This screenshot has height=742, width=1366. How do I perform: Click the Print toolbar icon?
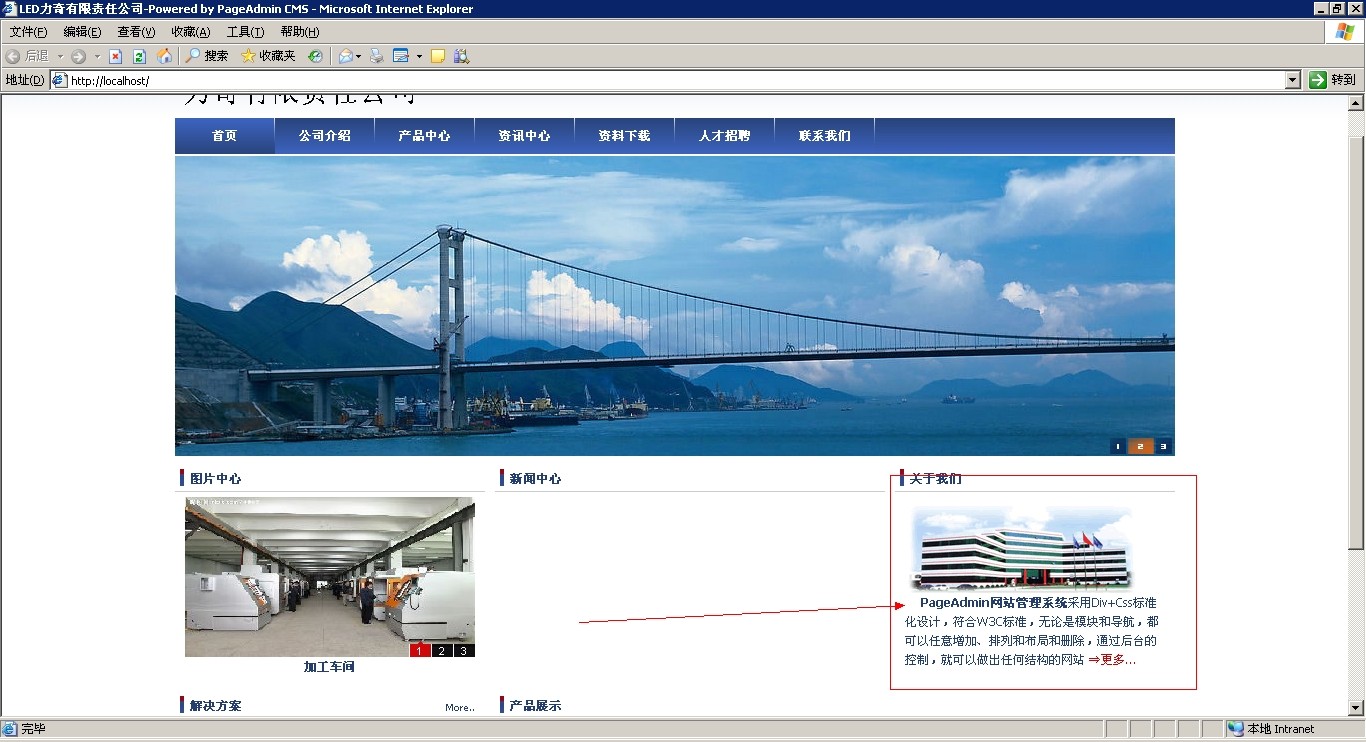377,56
